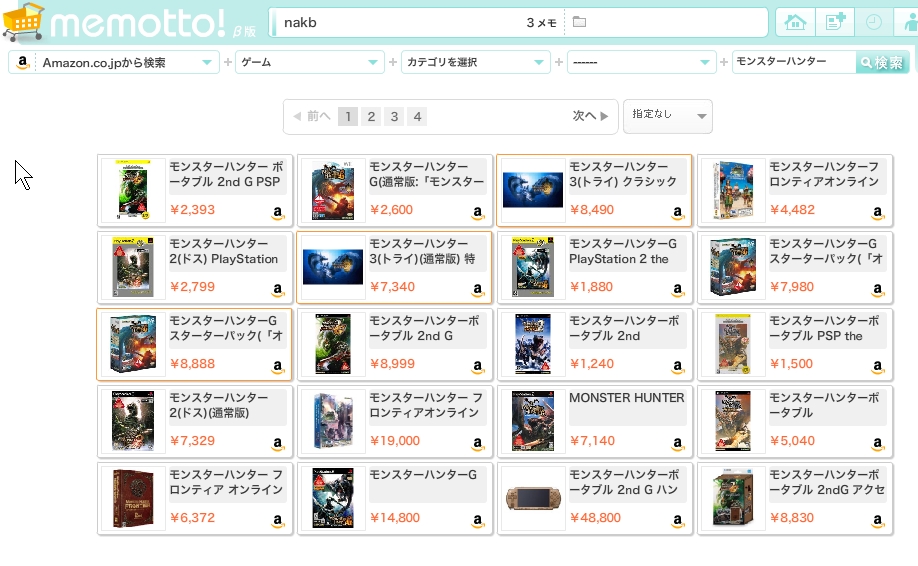Open thumbnail of ¥8,490 item
This screenshot has width=918, height=566.
(x=533, y=190)
